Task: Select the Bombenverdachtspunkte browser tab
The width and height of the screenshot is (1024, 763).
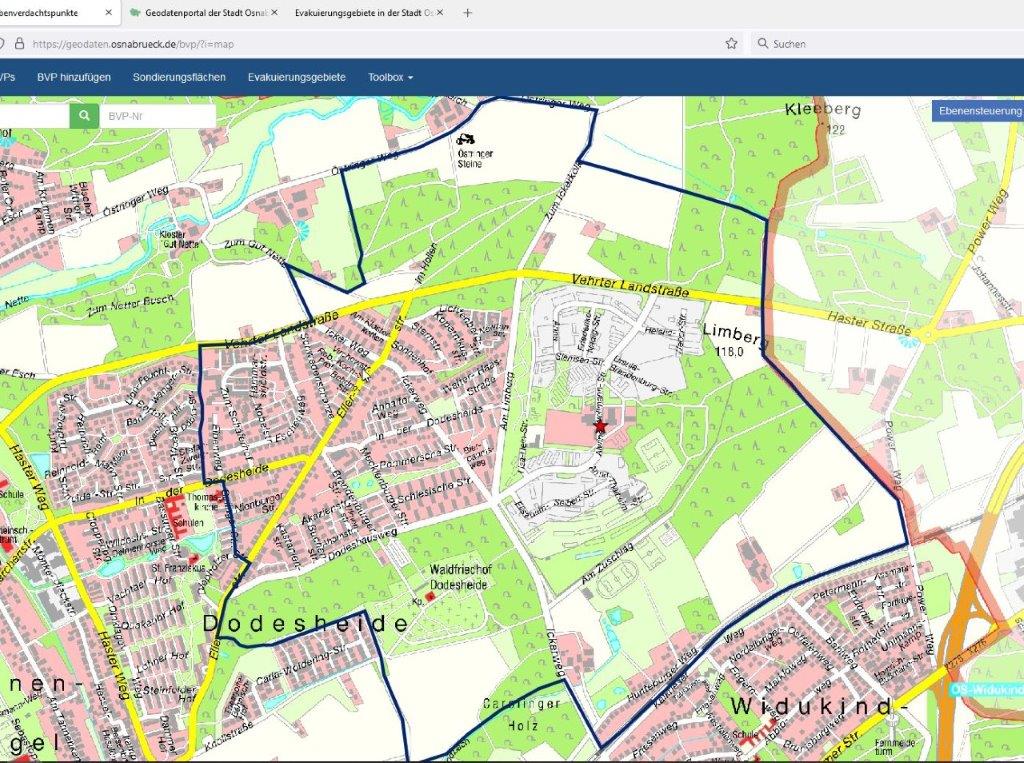Action: click(x=59, y=12)
